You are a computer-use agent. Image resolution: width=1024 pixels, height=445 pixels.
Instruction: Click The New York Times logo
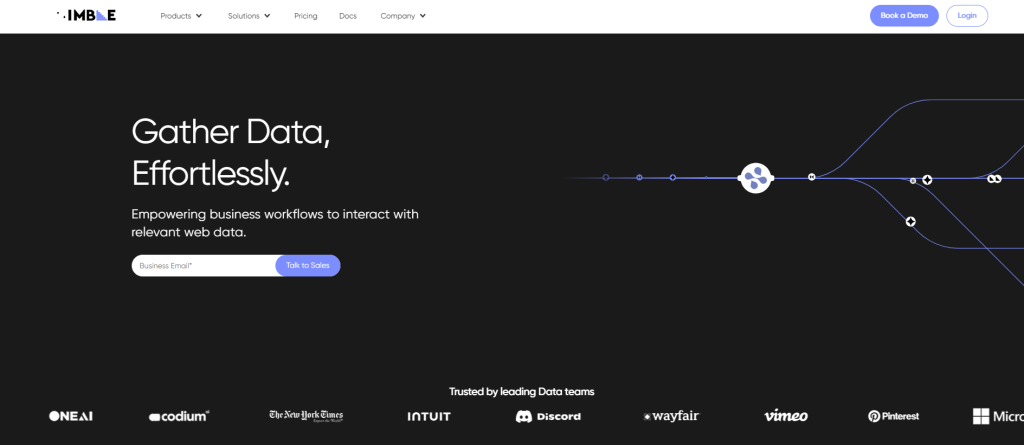point(306,416)
